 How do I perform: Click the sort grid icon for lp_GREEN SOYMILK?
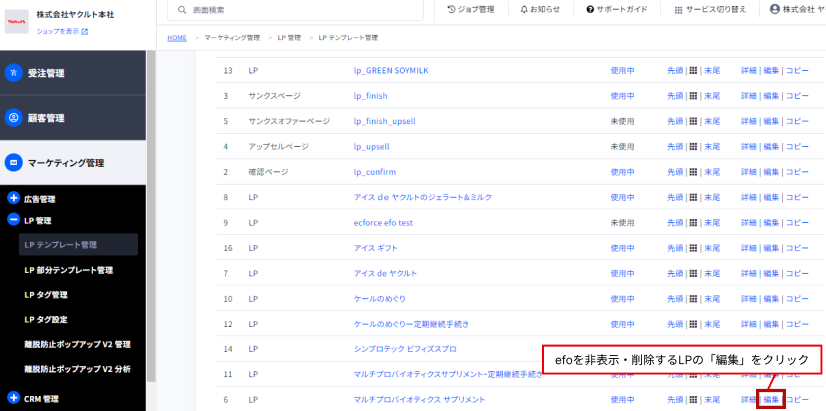(x=694, y=71)
